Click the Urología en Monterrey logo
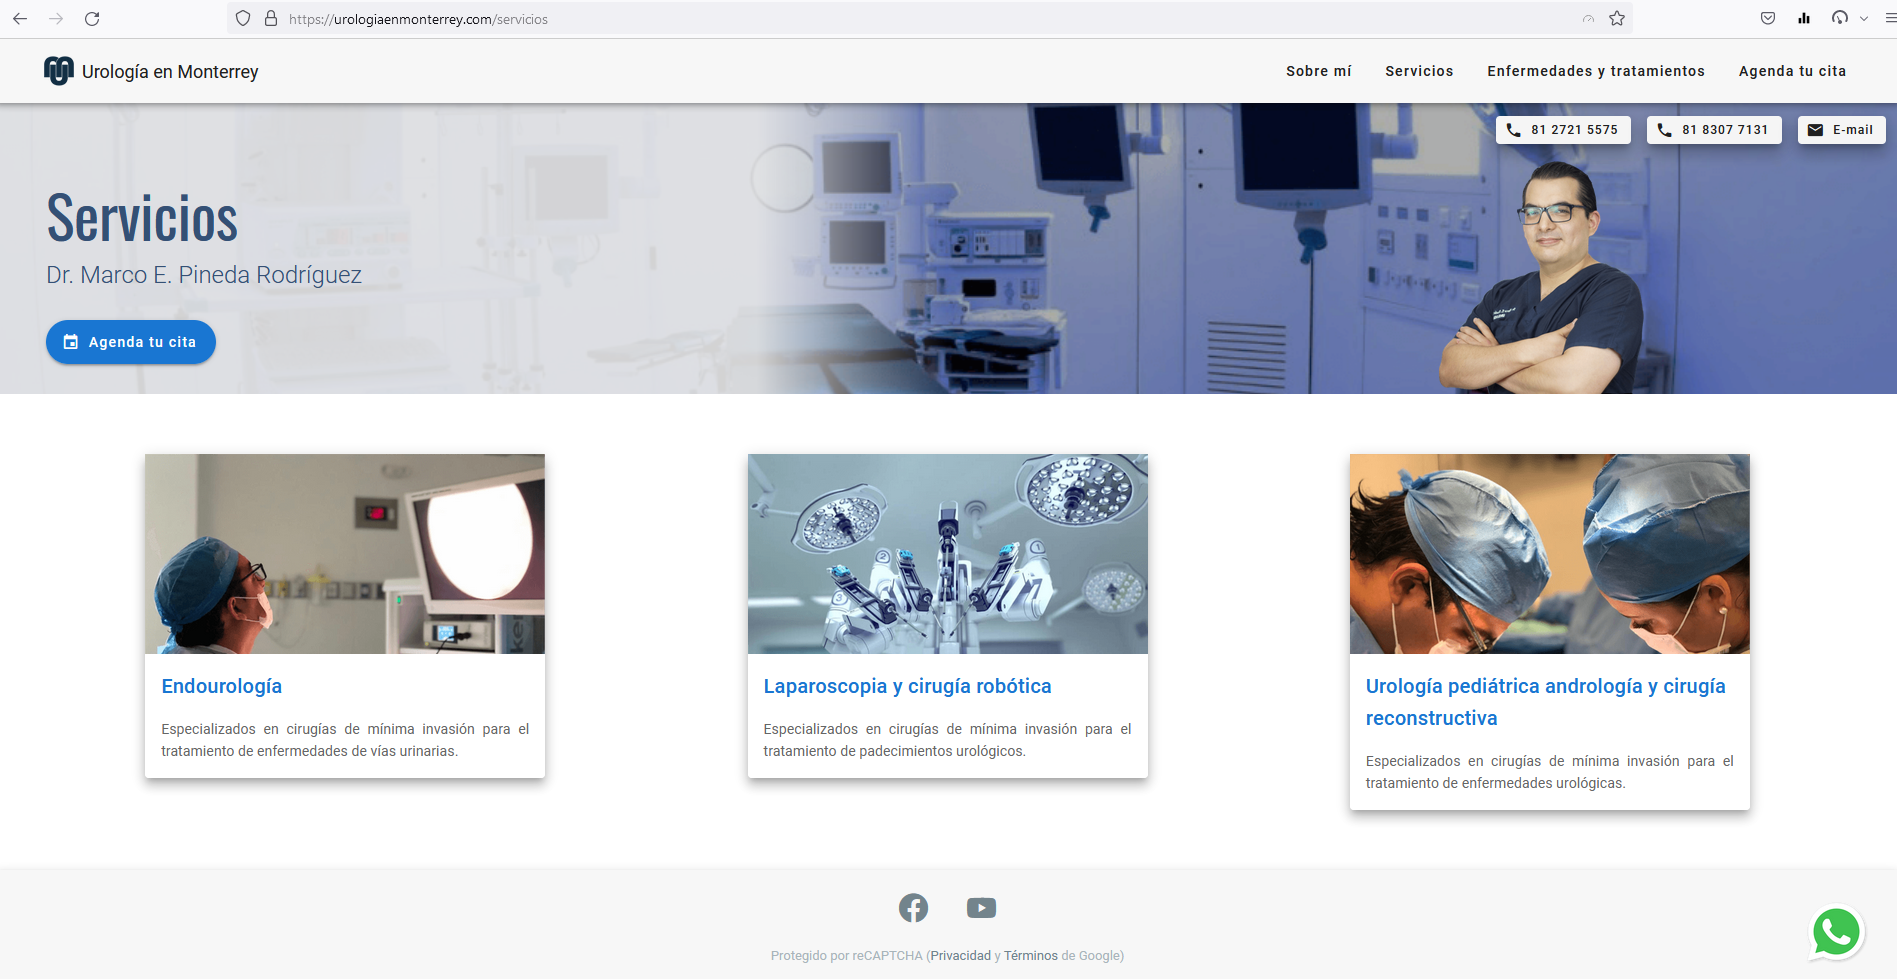The height and width of the screenshot is (979, 1897). point(150,71)
